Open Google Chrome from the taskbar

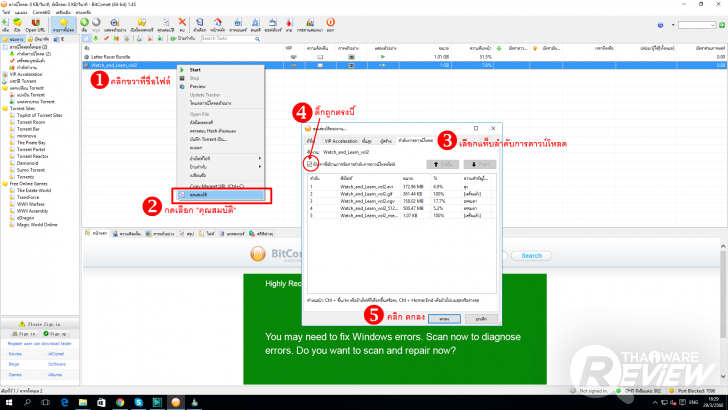pyautogui.click(x=120, y=403)
